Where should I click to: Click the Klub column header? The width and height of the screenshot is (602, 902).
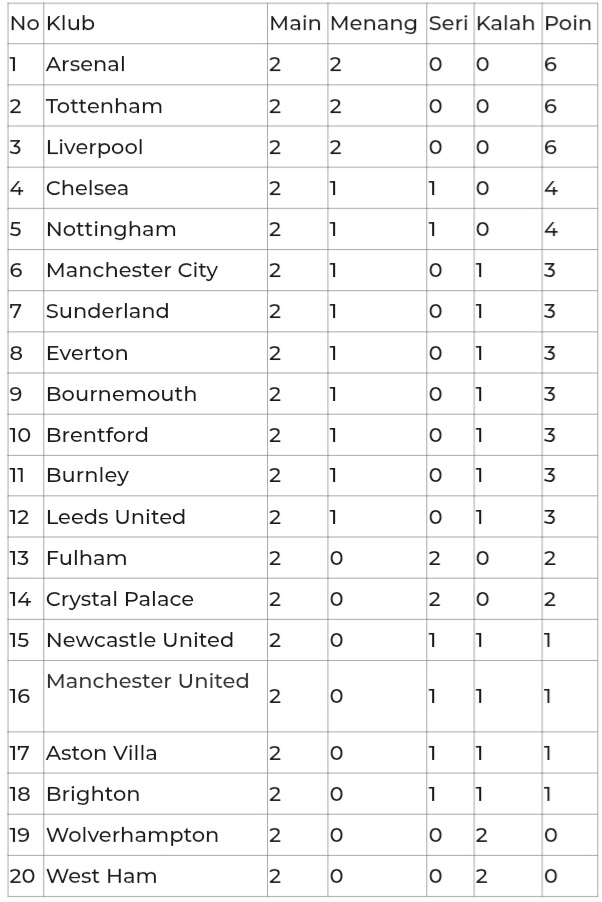pyautogui.click(x=70, y=23)
